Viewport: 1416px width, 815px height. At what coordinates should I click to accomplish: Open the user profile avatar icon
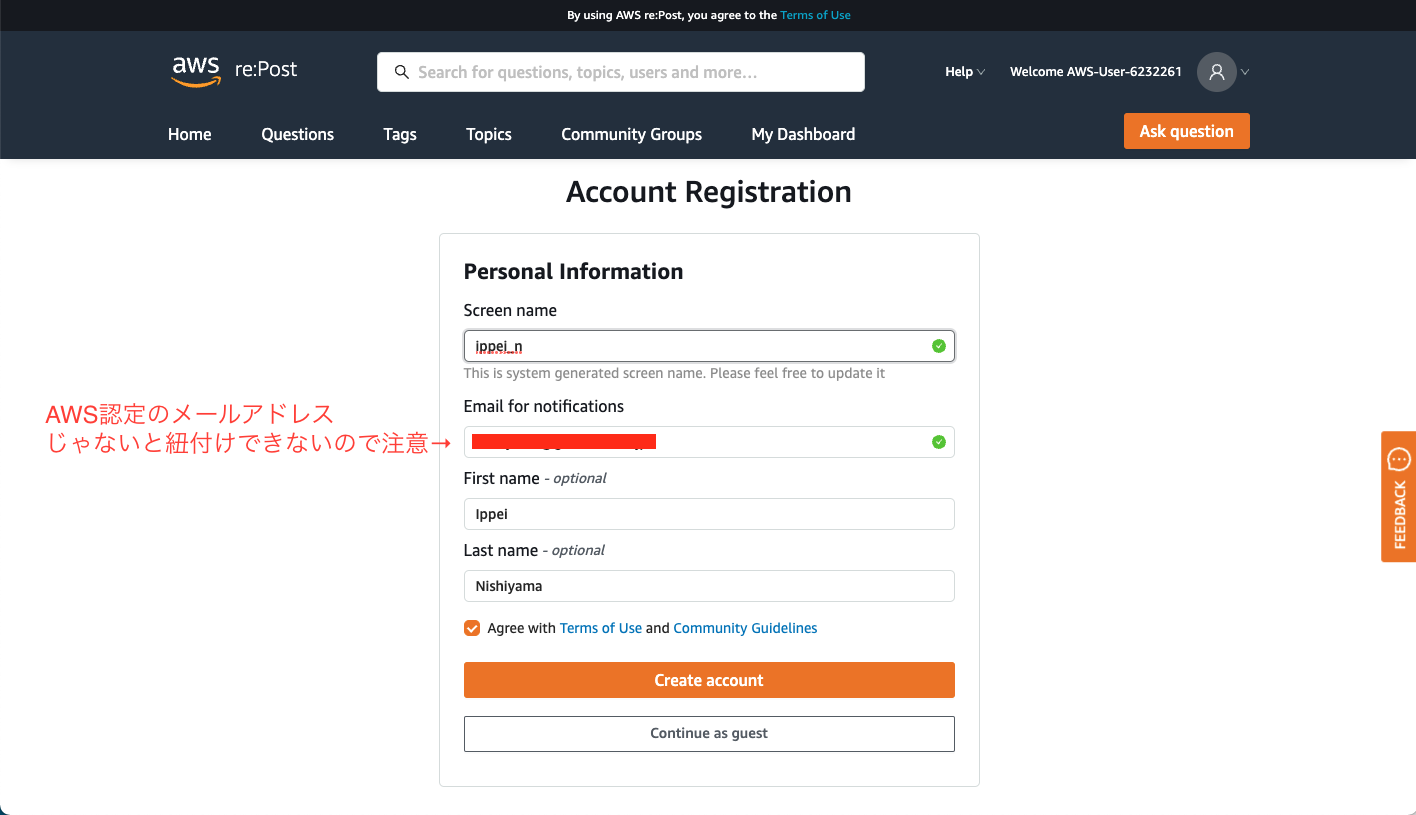click(1217, 72)
